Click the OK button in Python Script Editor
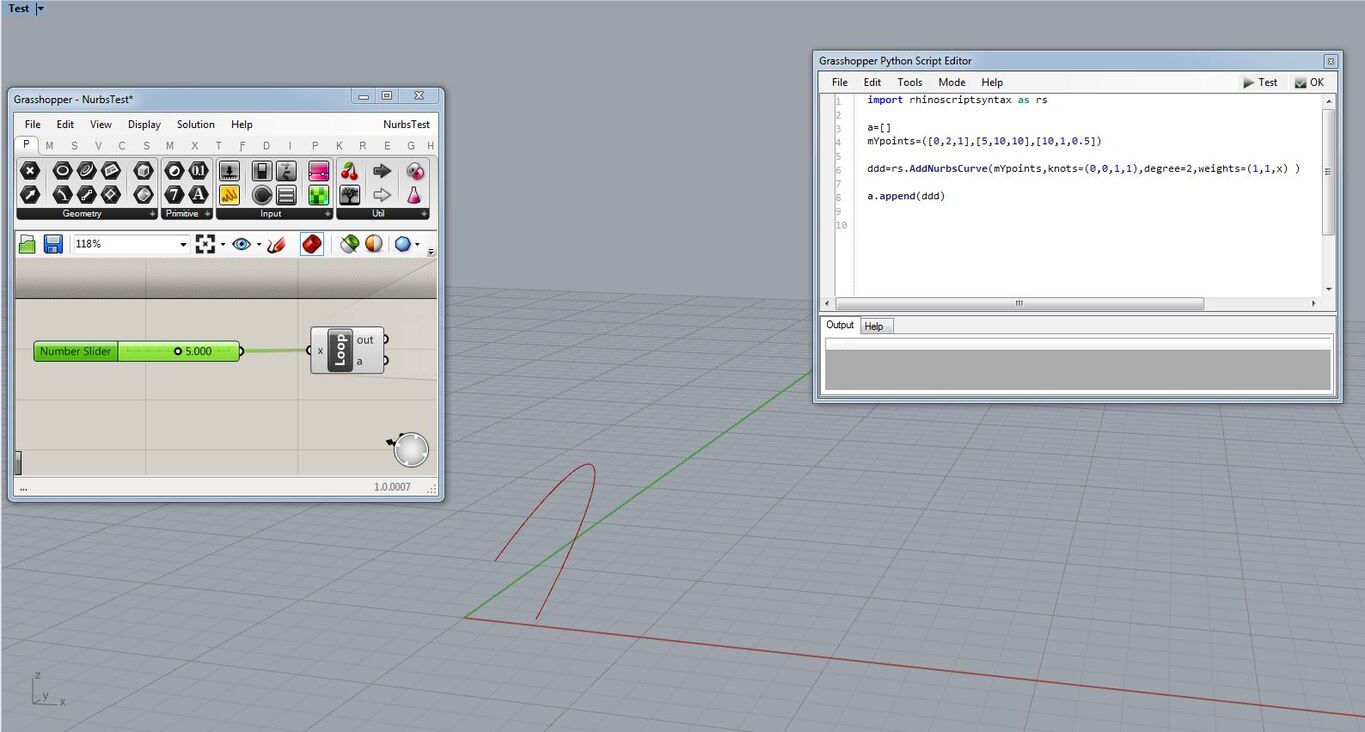The height and width of the screenshot is (732, 1365). click(1309, 82)
